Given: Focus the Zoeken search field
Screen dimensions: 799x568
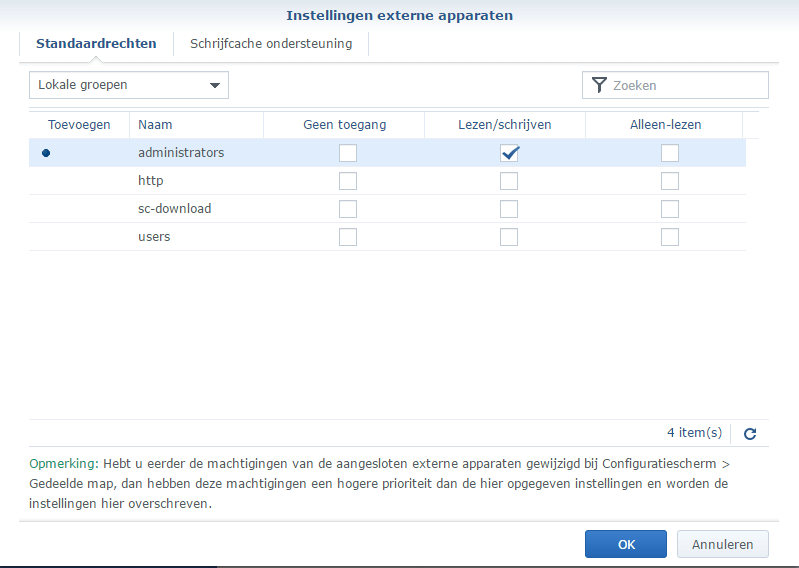Looking at the screenshot, I should coord(686,86).
